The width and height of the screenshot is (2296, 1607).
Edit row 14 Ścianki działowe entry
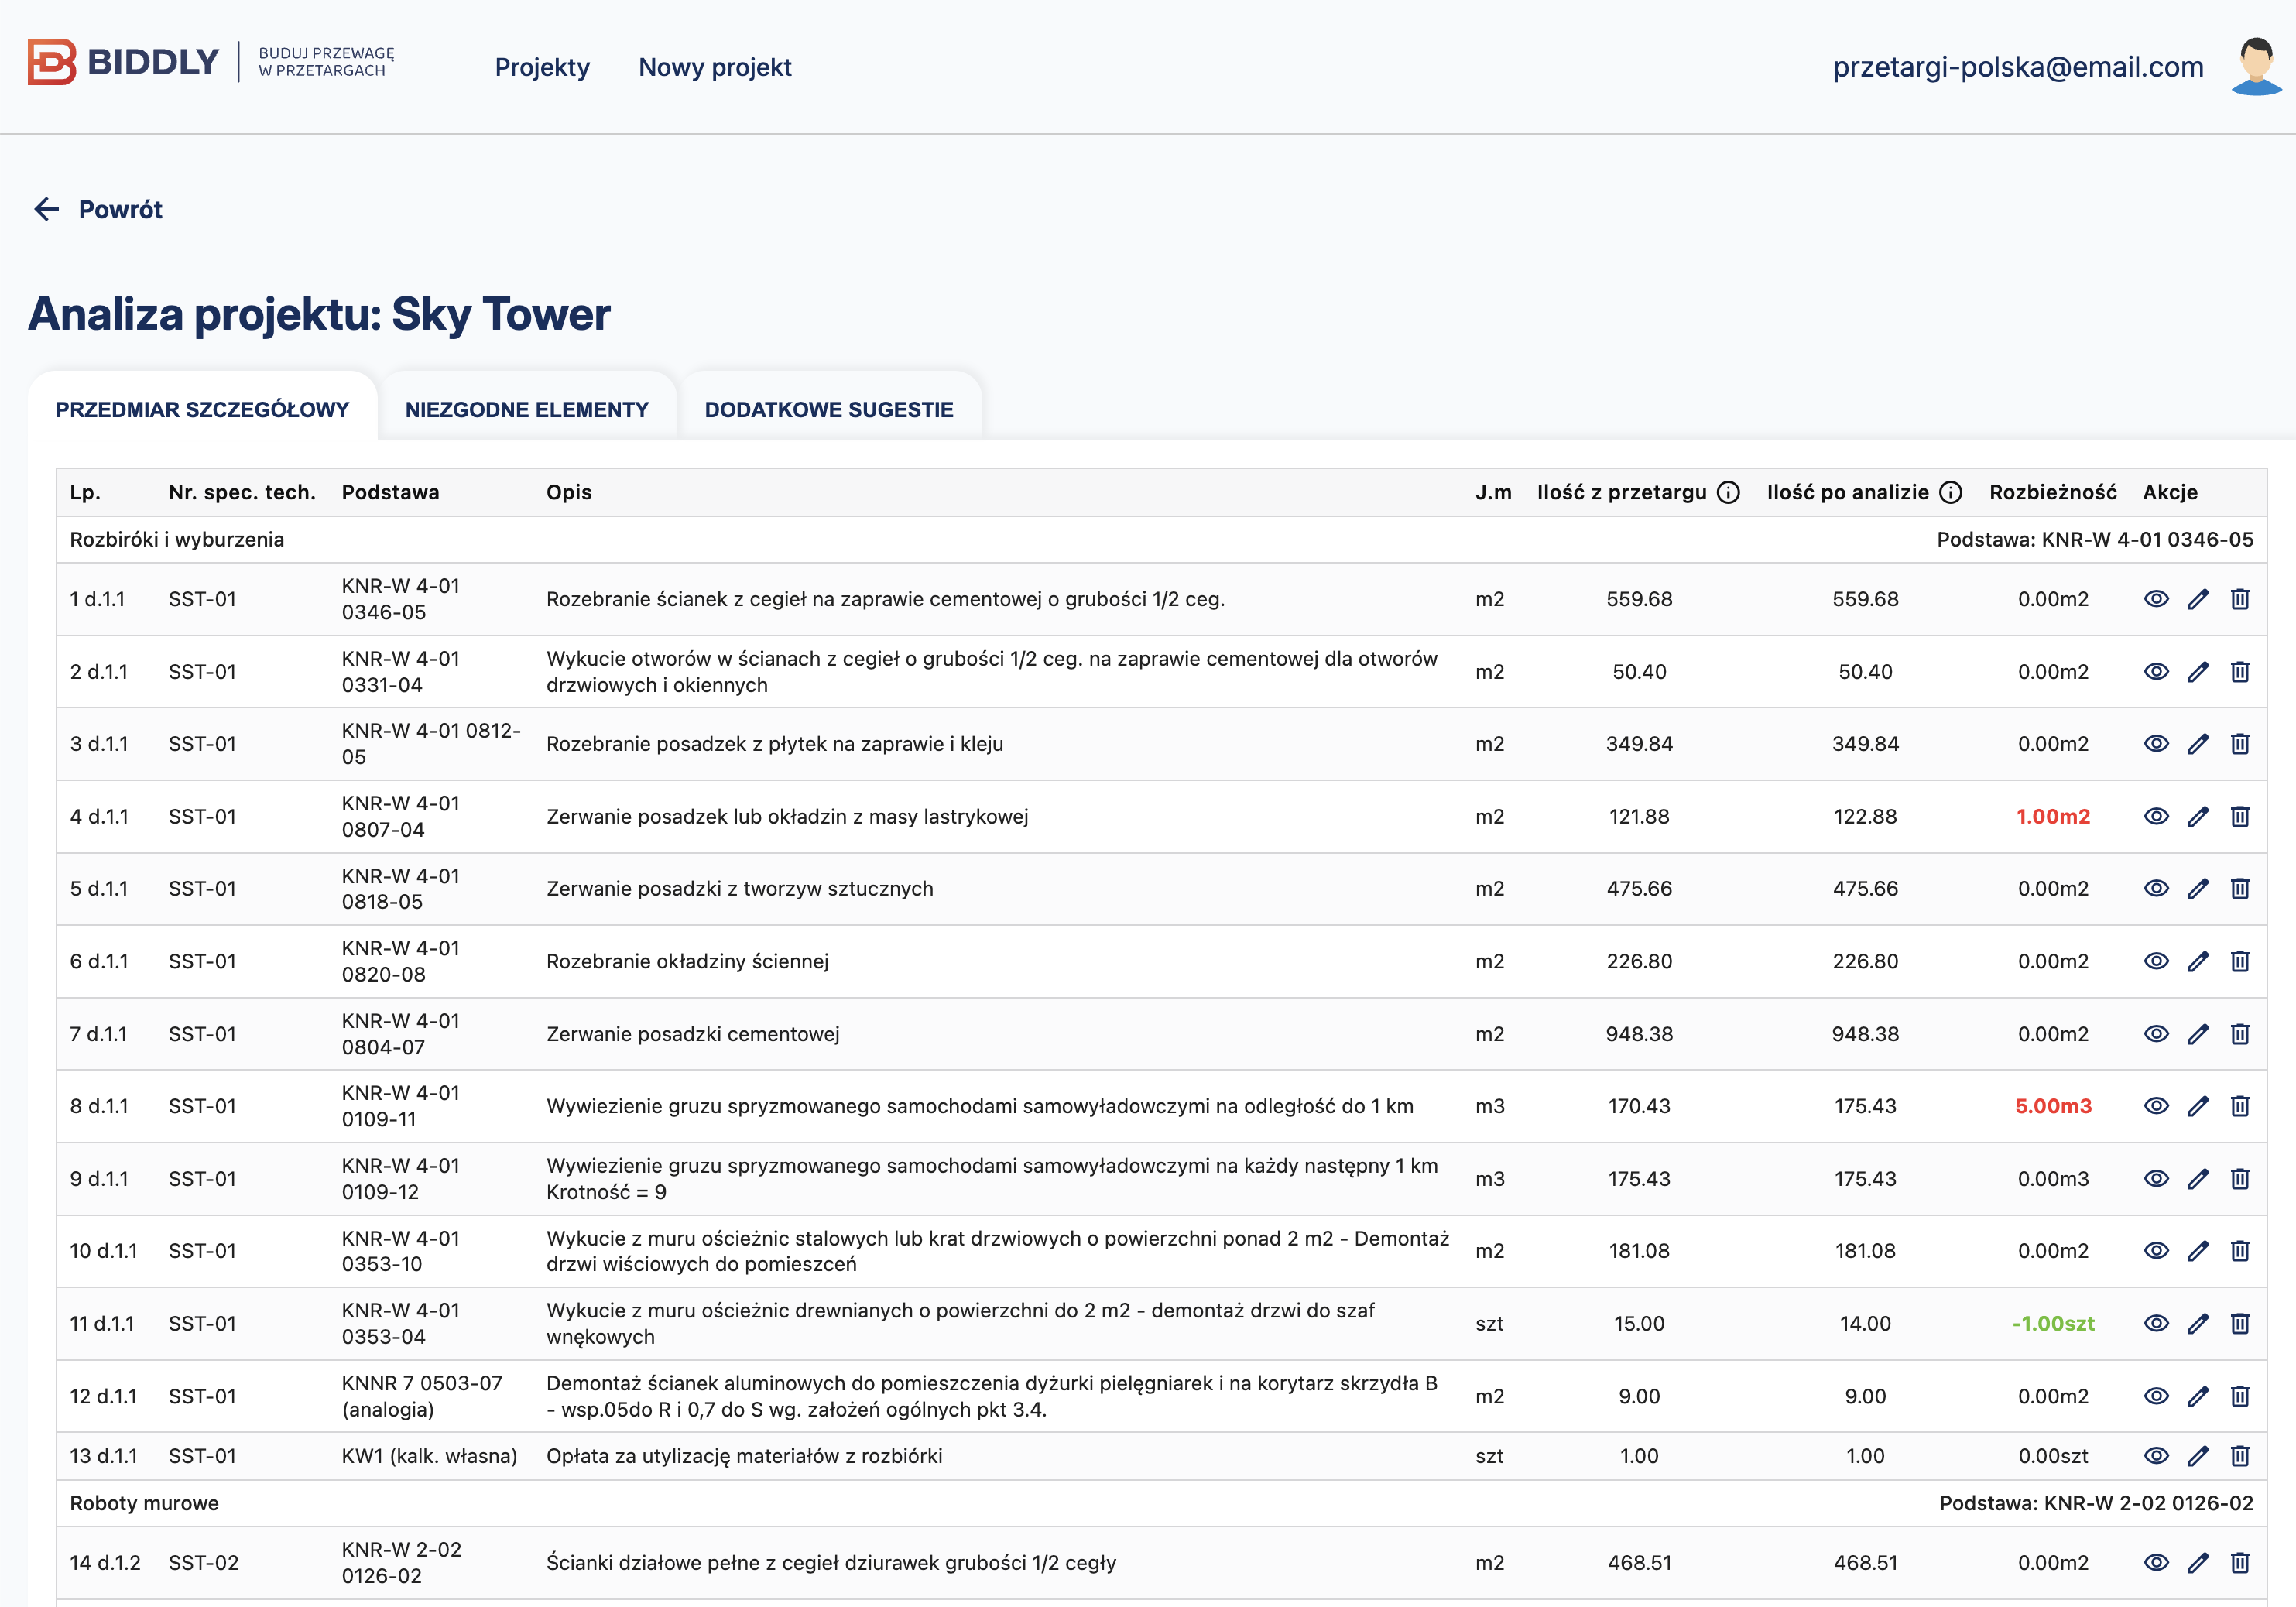pos(2197,1562)
